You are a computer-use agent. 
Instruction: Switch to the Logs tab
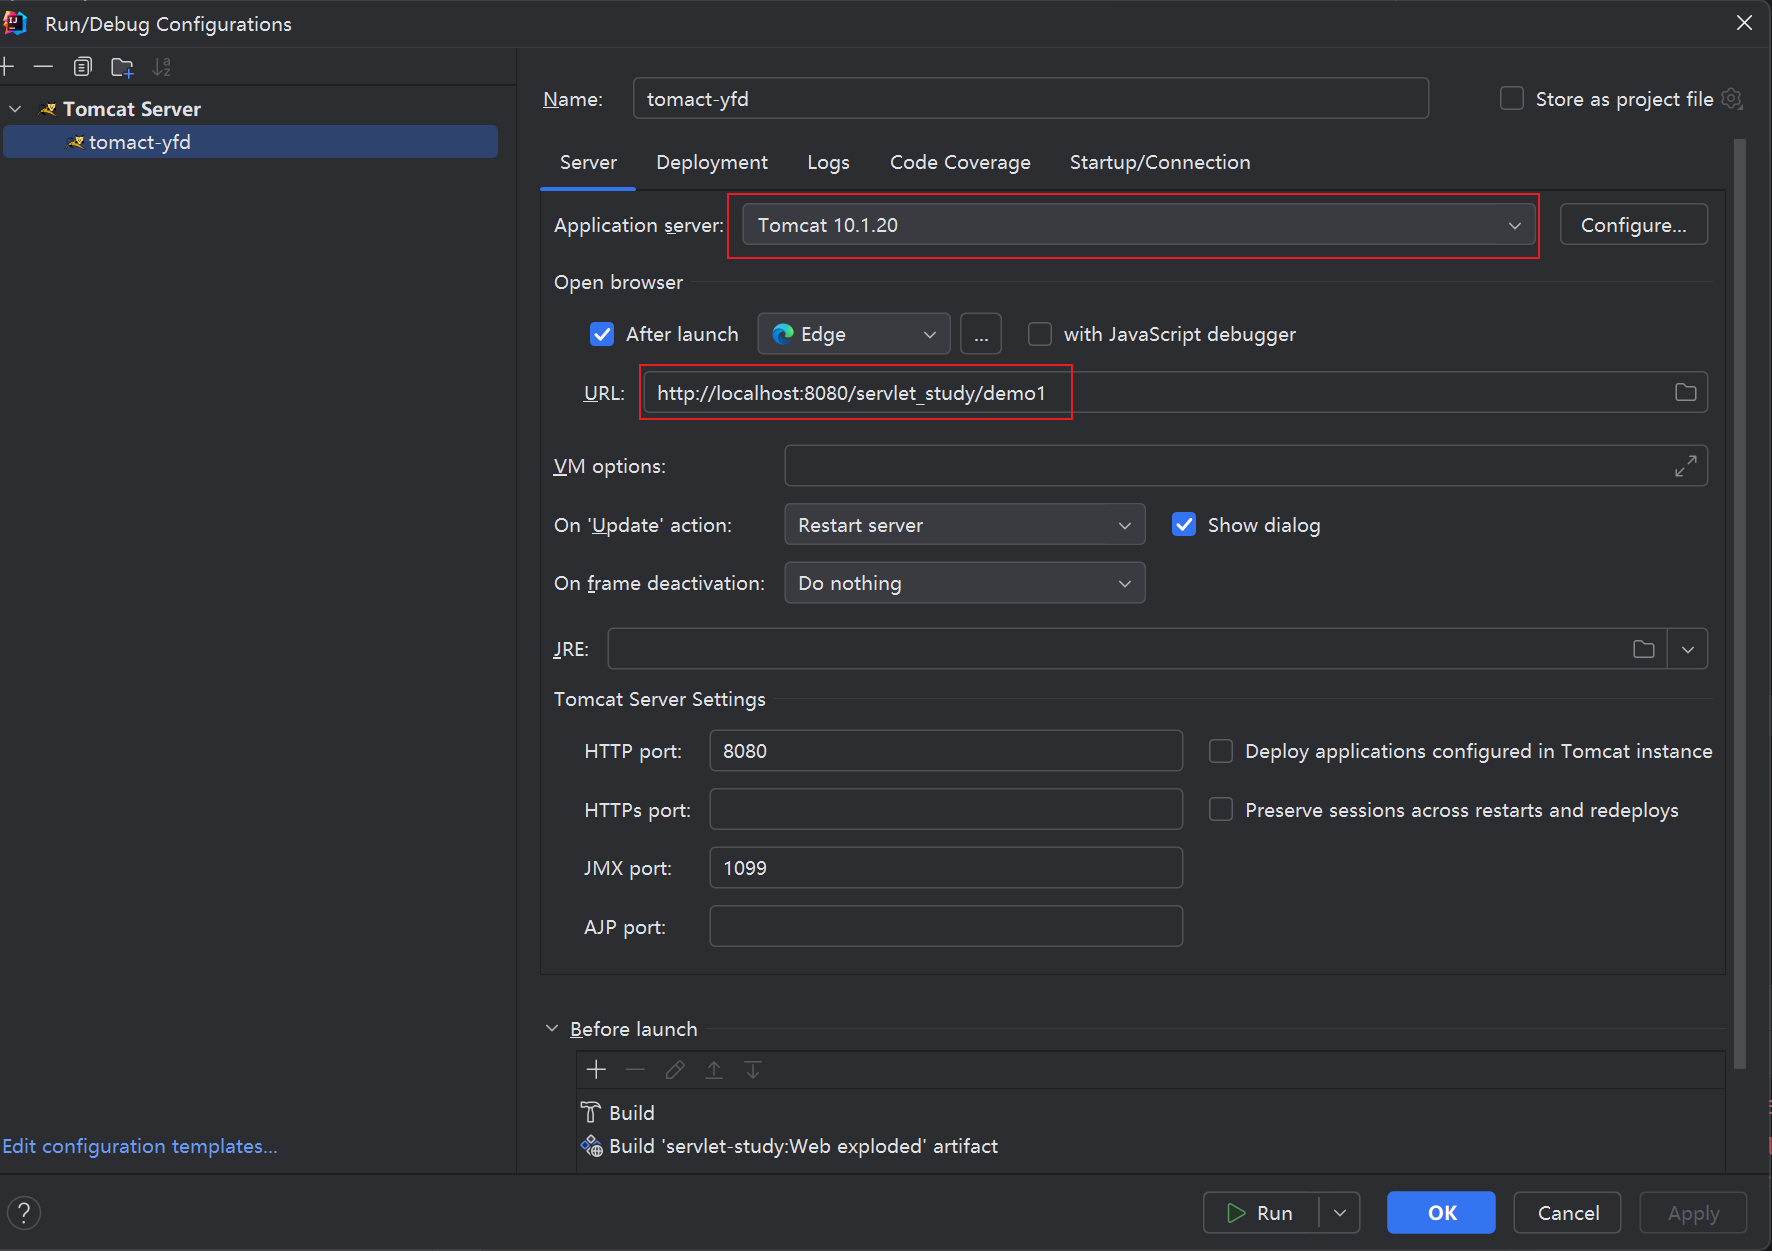828,162
